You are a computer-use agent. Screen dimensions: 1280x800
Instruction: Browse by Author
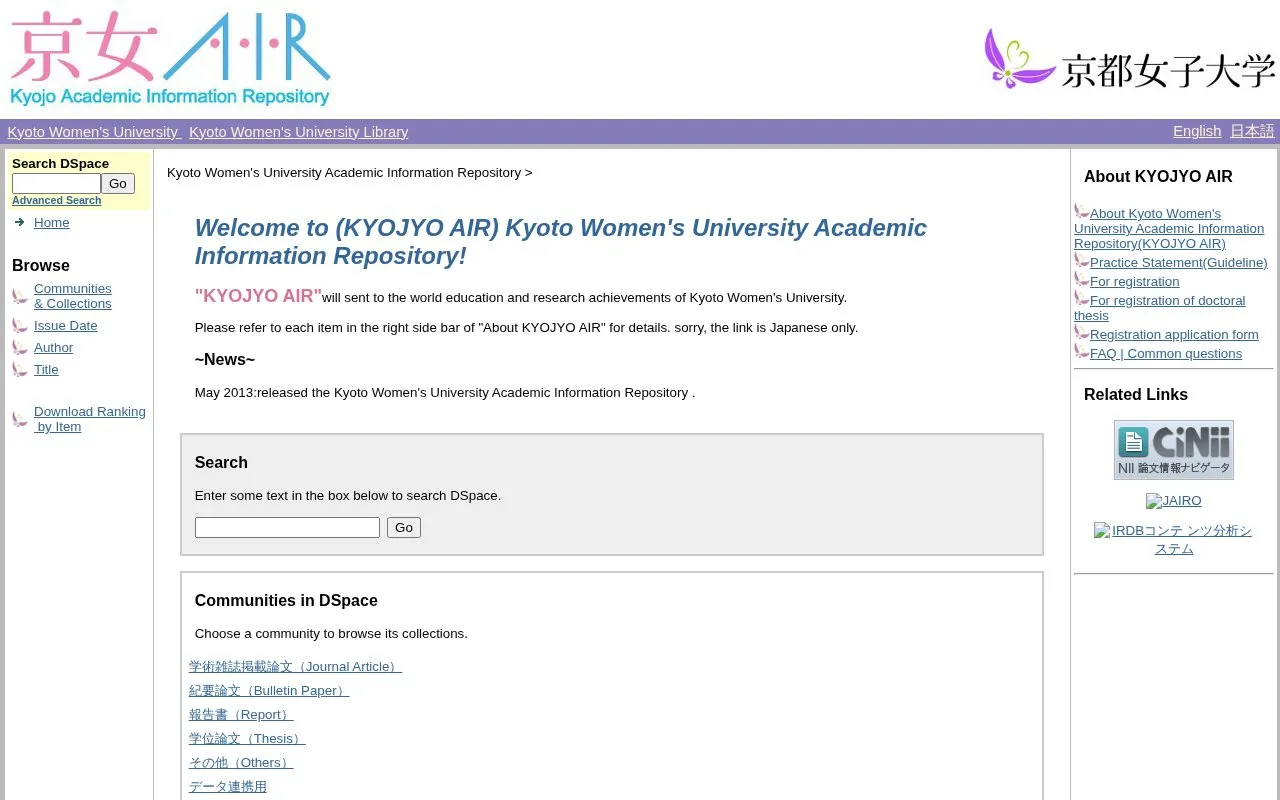(54, 348)
